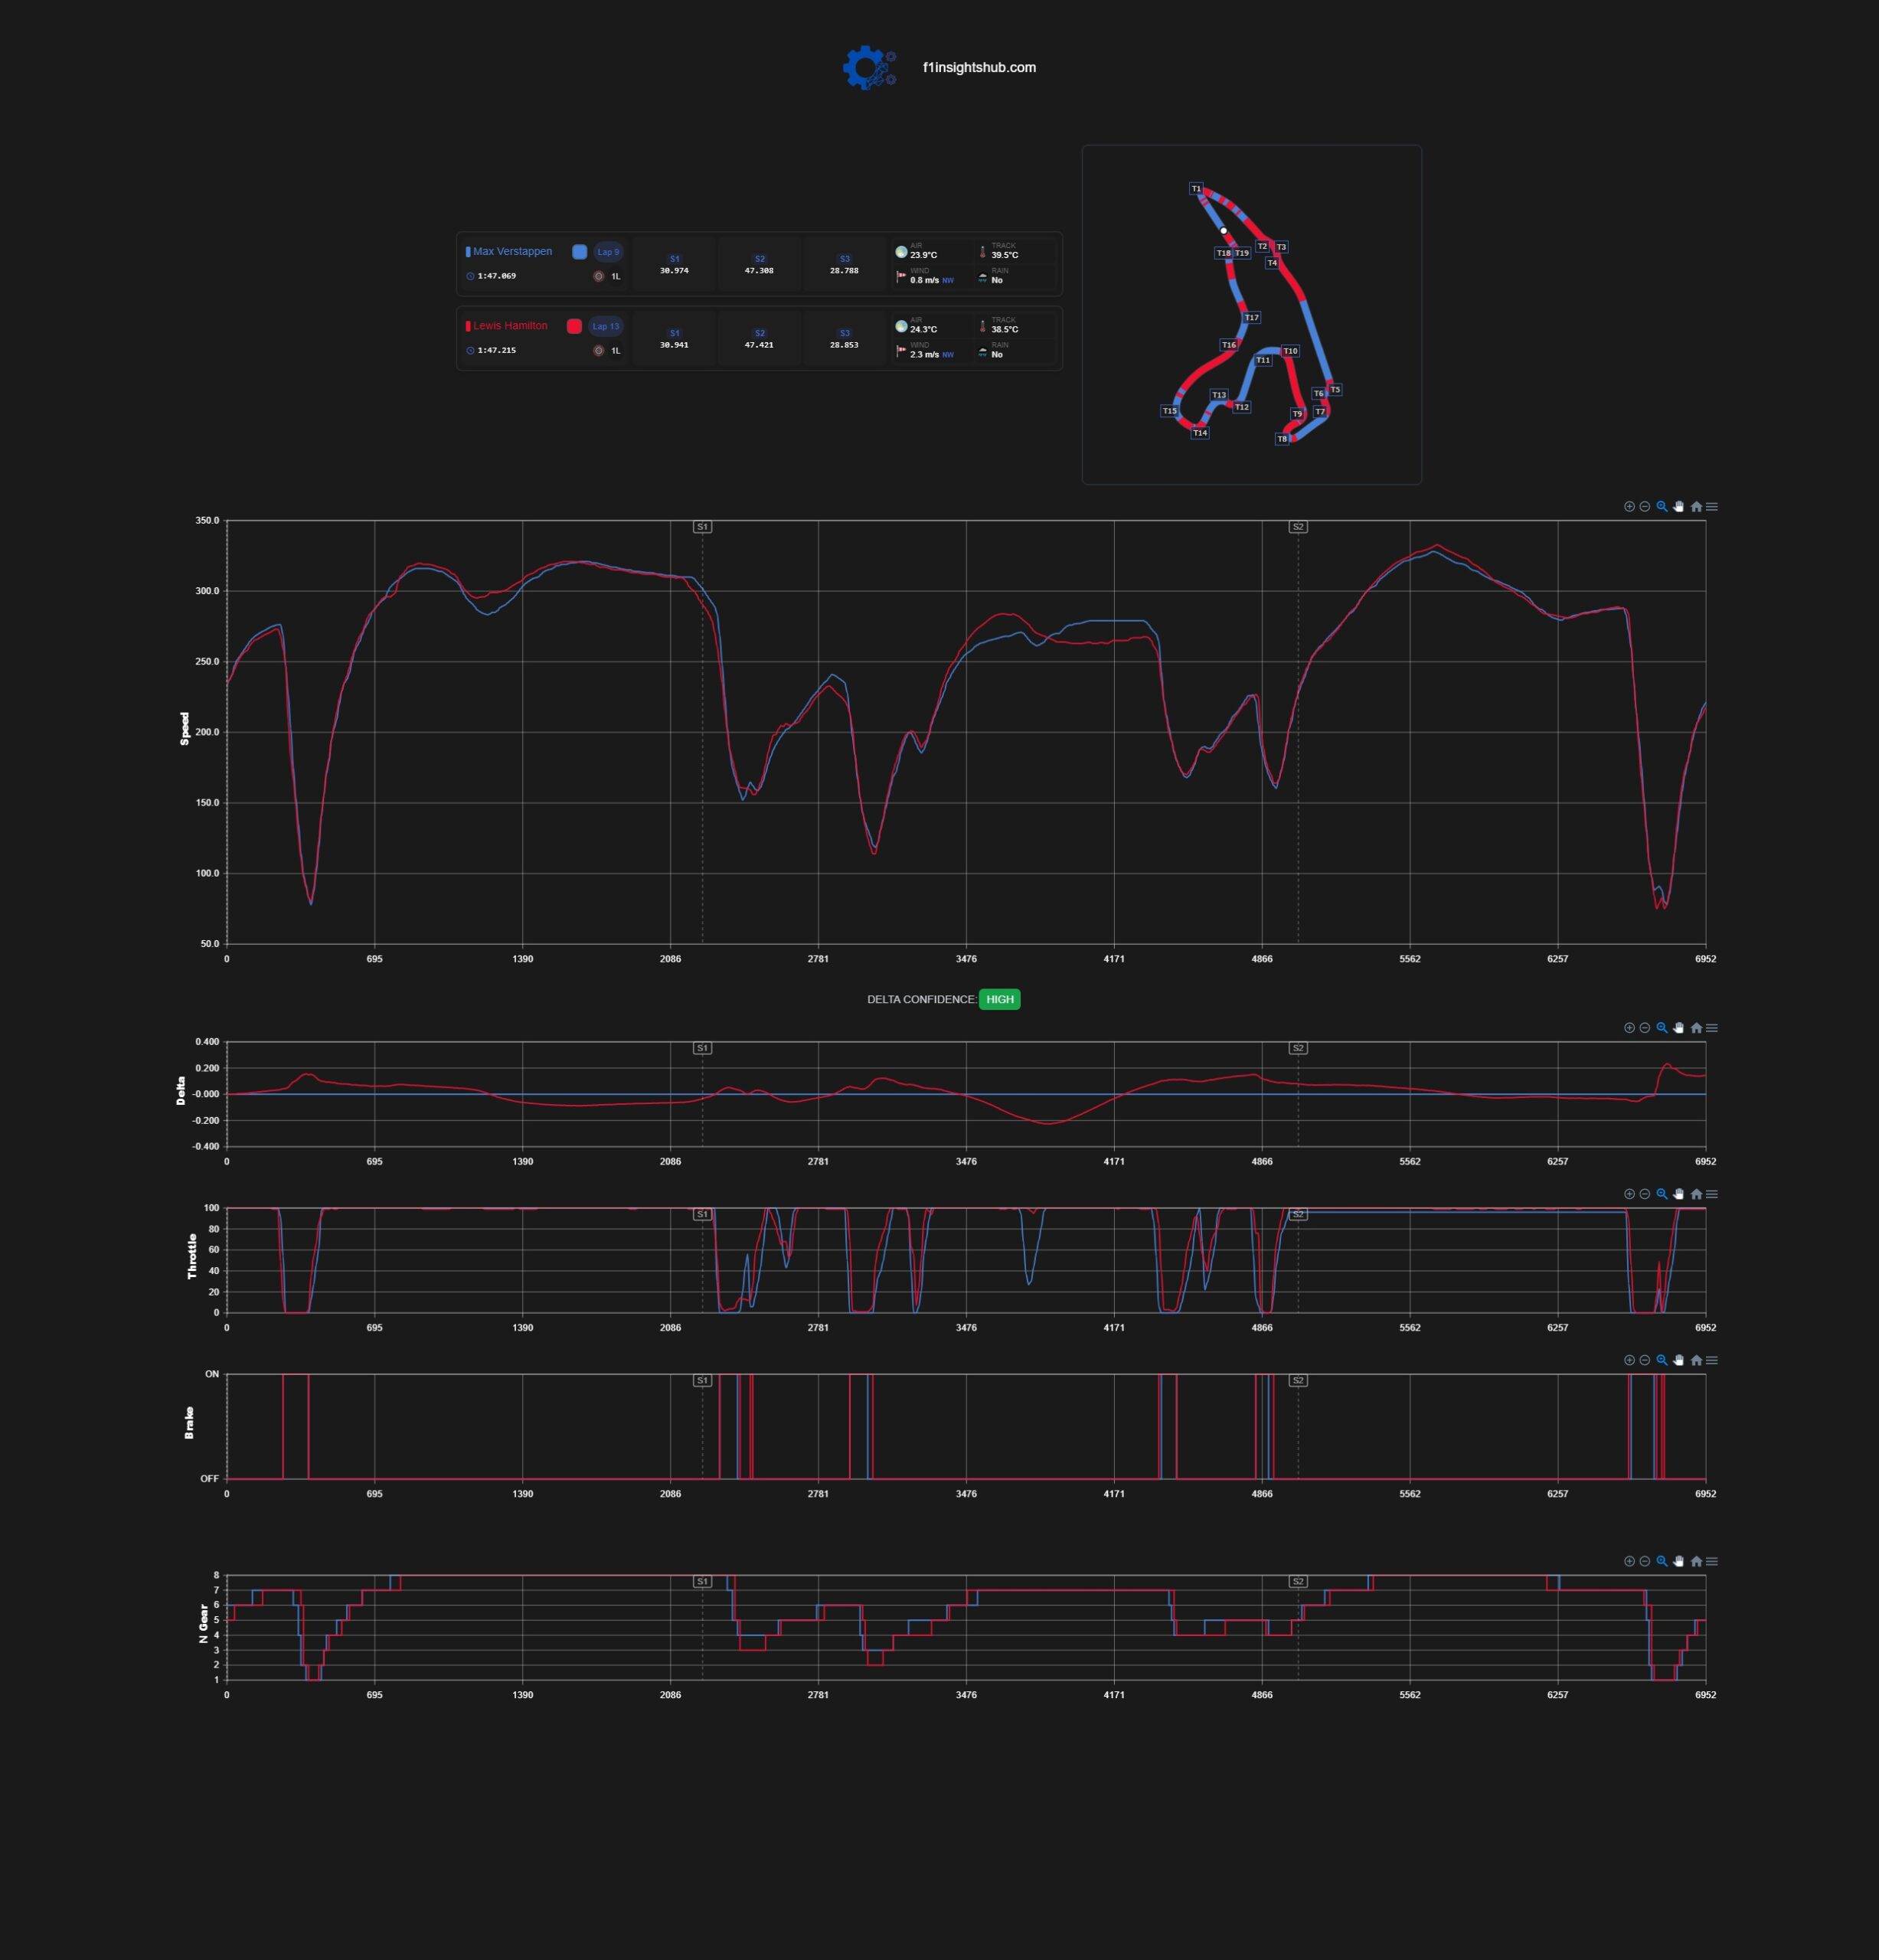Click the Lap 13 badge
Viewport: 1879px width, 1960px height.
[606, 326]
